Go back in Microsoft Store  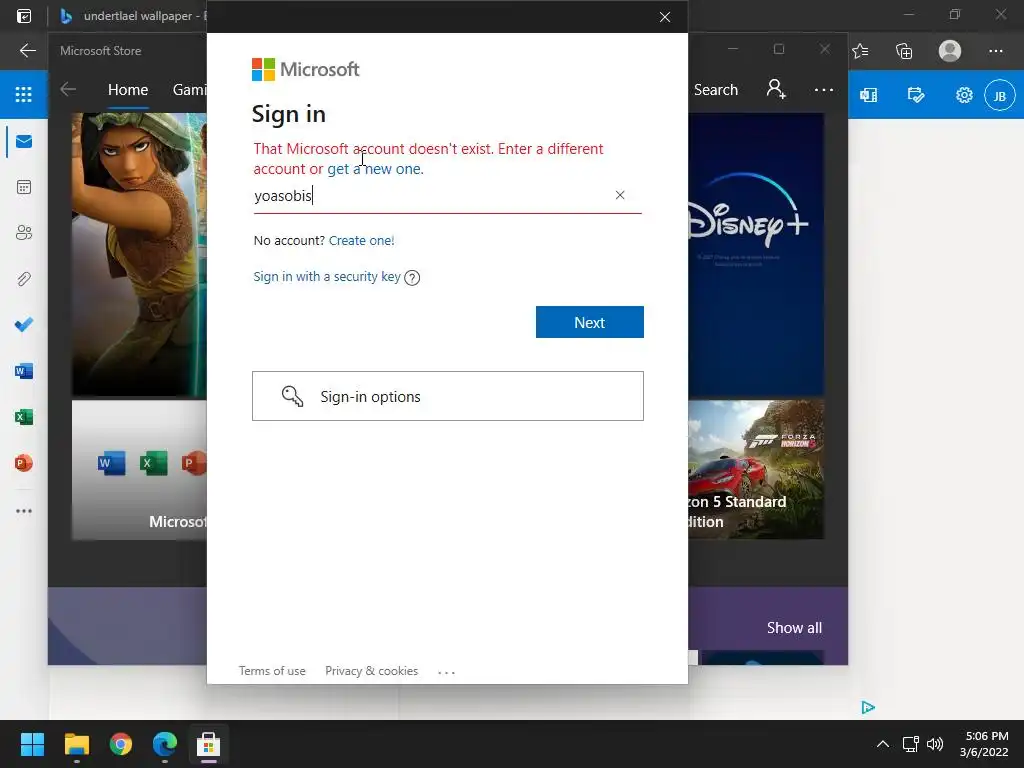pyautogui.click(x=68, y=89)
